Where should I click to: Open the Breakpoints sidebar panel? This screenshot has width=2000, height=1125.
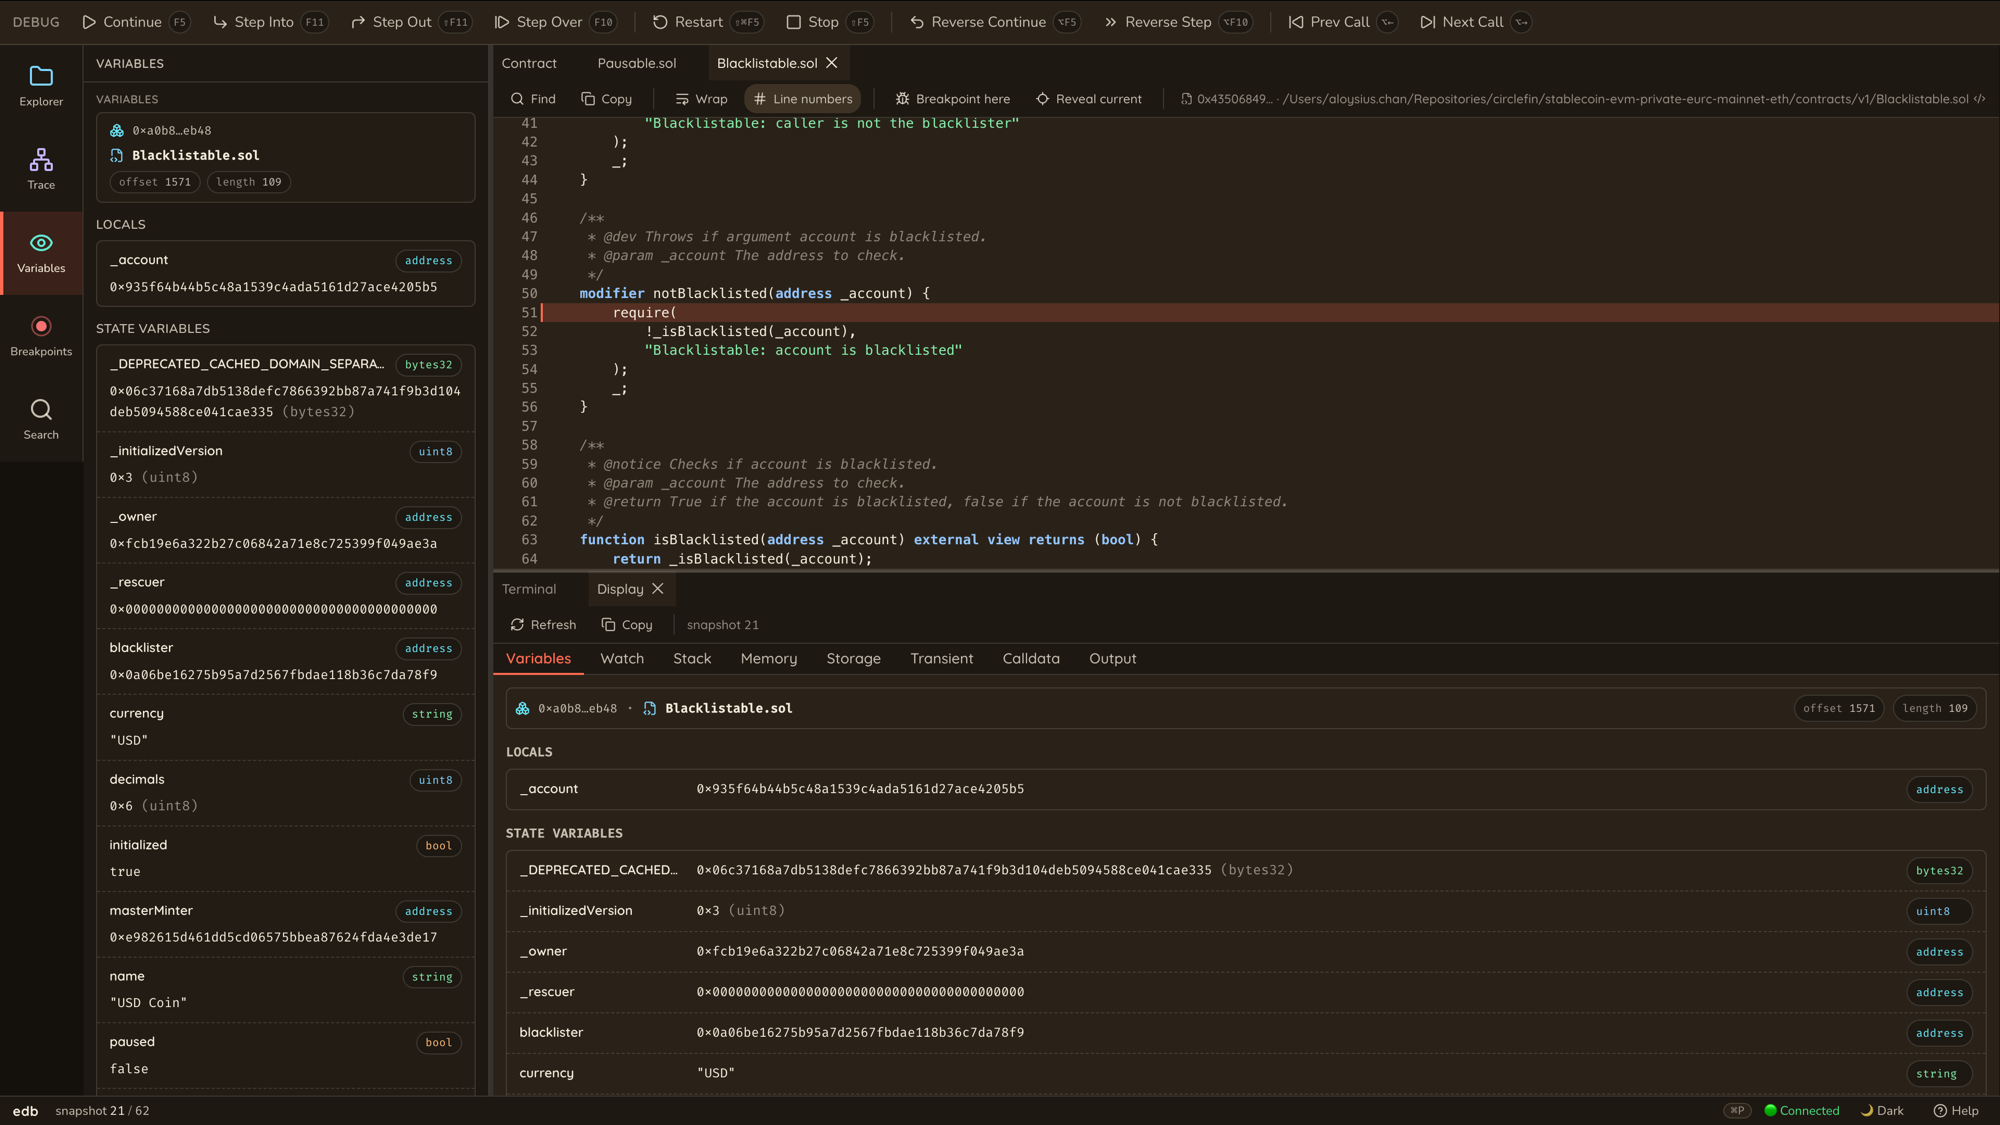pyautogui.click(x=41, y=336)
